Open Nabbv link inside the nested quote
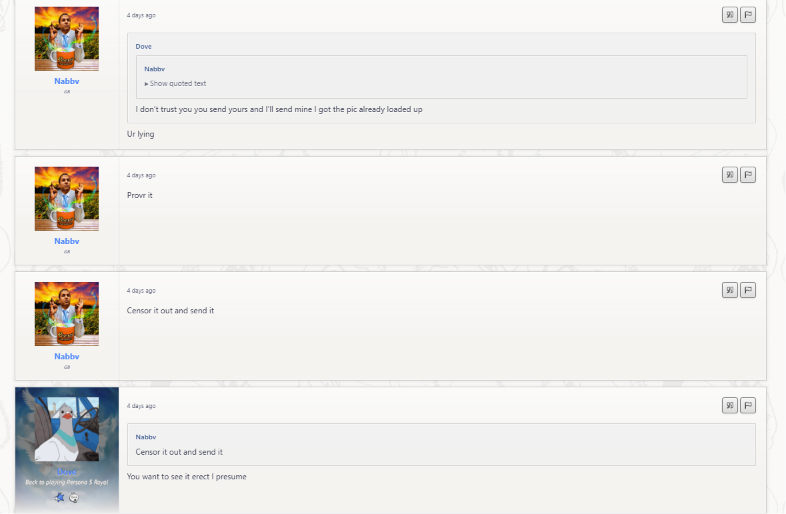The height and width of the screenshot is (514, 786). pos(154,69)
